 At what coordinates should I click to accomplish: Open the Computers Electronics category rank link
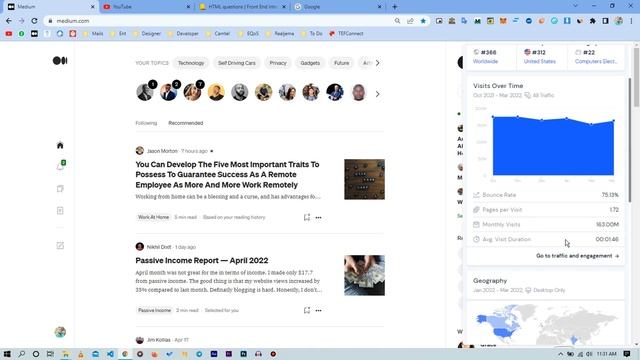(x=596, y=61)
